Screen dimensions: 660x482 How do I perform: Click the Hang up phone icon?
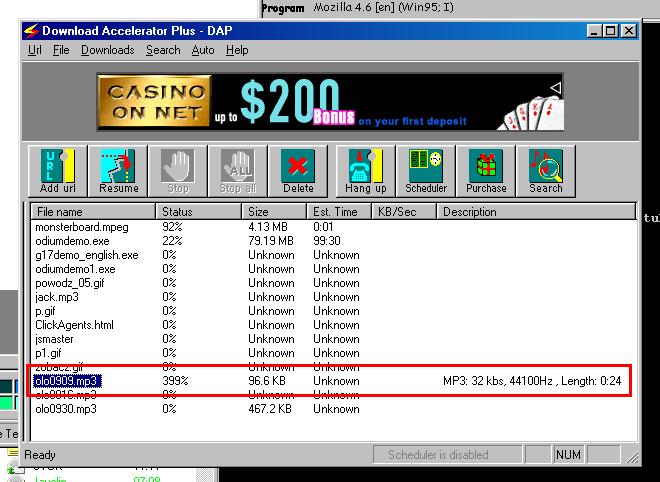pos(365,171)
